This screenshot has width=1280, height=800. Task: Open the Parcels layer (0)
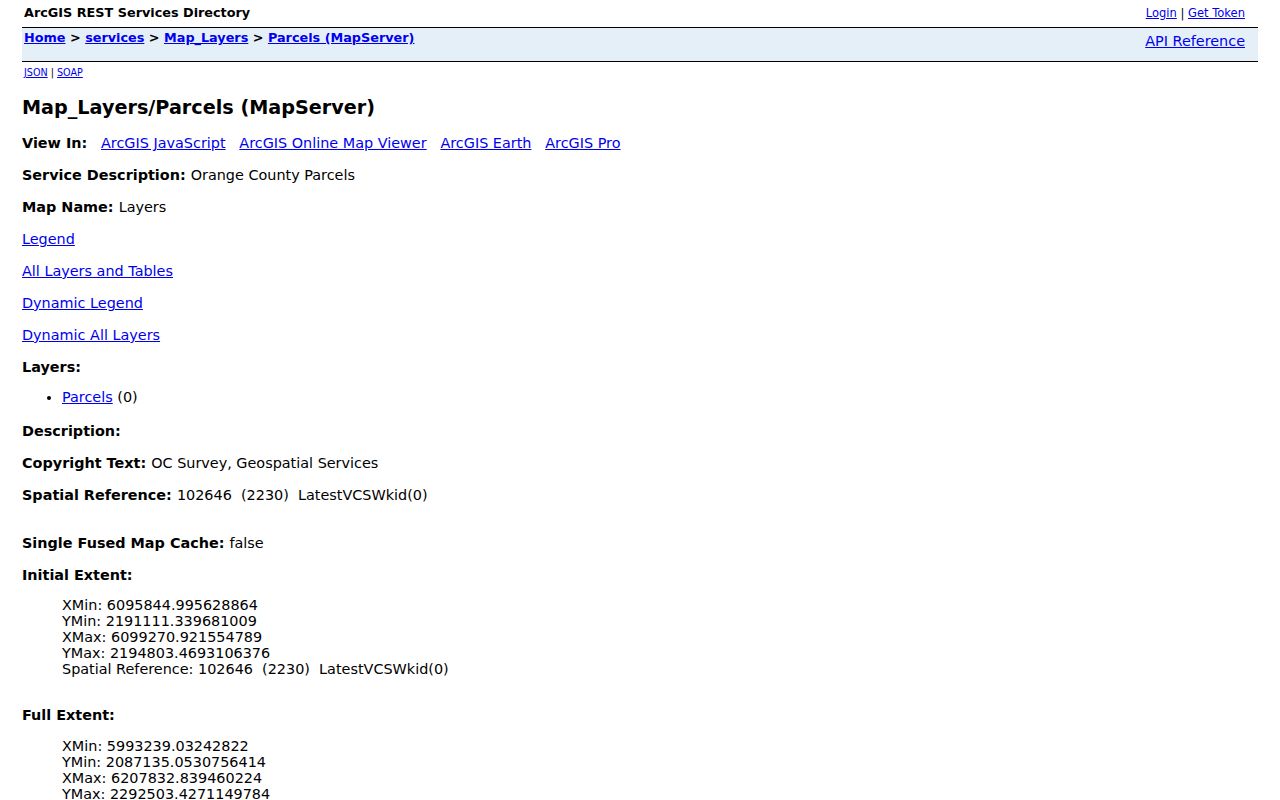coord(87,397)
